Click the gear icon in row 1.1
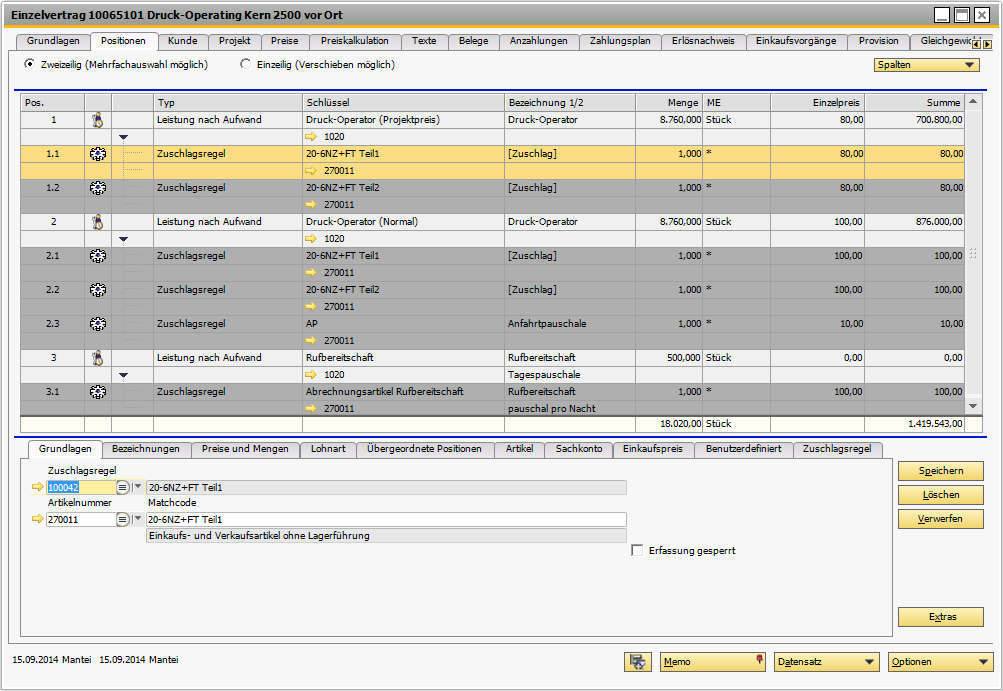This screenshot has height=691, width=1003. (x=98, y=154)
